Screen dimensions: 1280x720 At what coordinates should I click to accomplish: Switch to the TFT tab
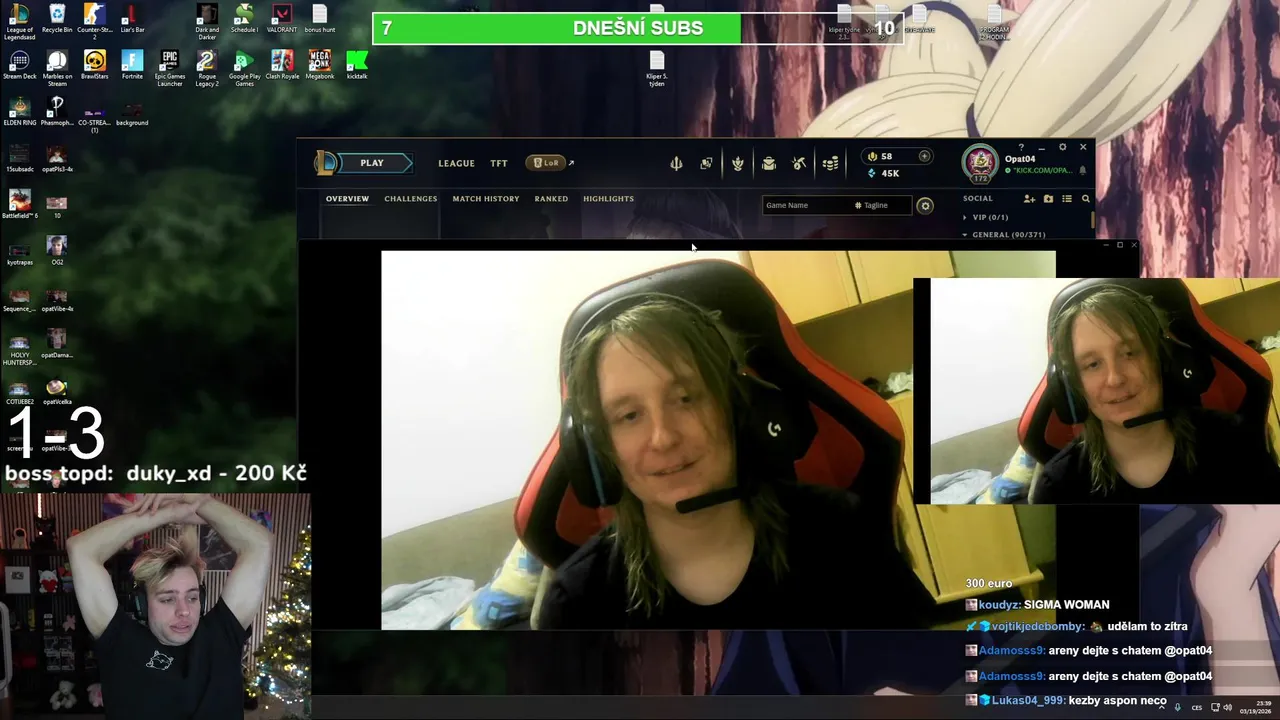coord(499,163)
